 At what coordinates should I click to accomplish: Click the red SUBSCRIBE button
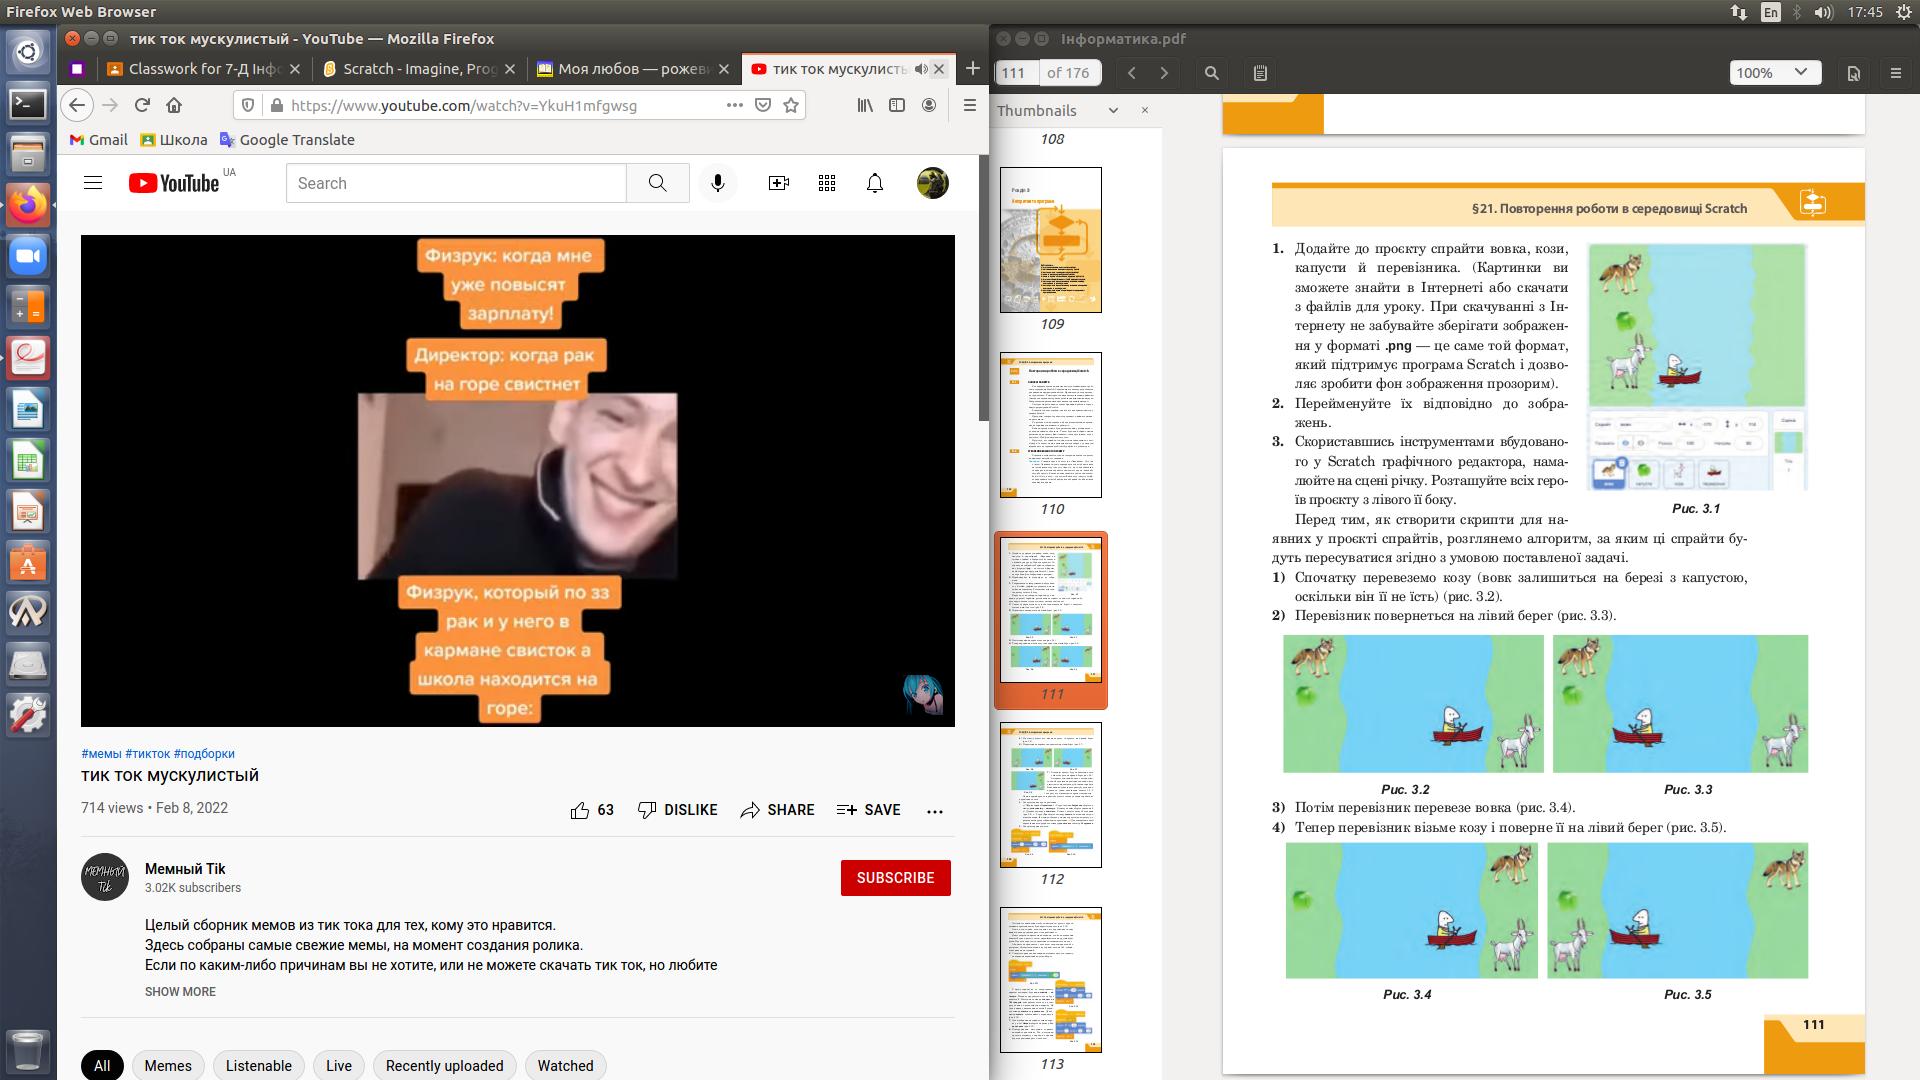(x=895, y=878)
